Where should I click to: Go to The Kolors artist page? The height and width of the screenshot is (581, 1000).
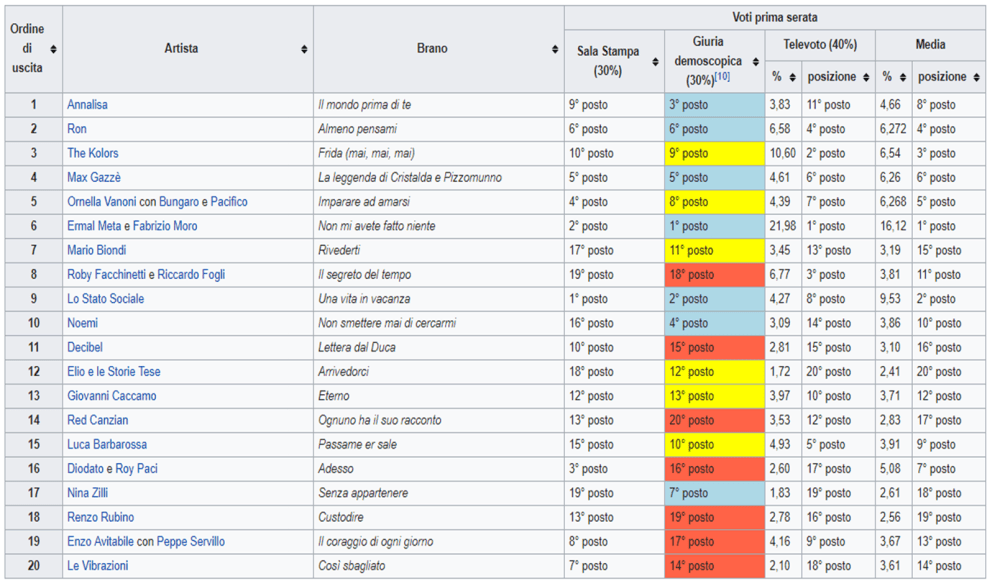(92, 153)
